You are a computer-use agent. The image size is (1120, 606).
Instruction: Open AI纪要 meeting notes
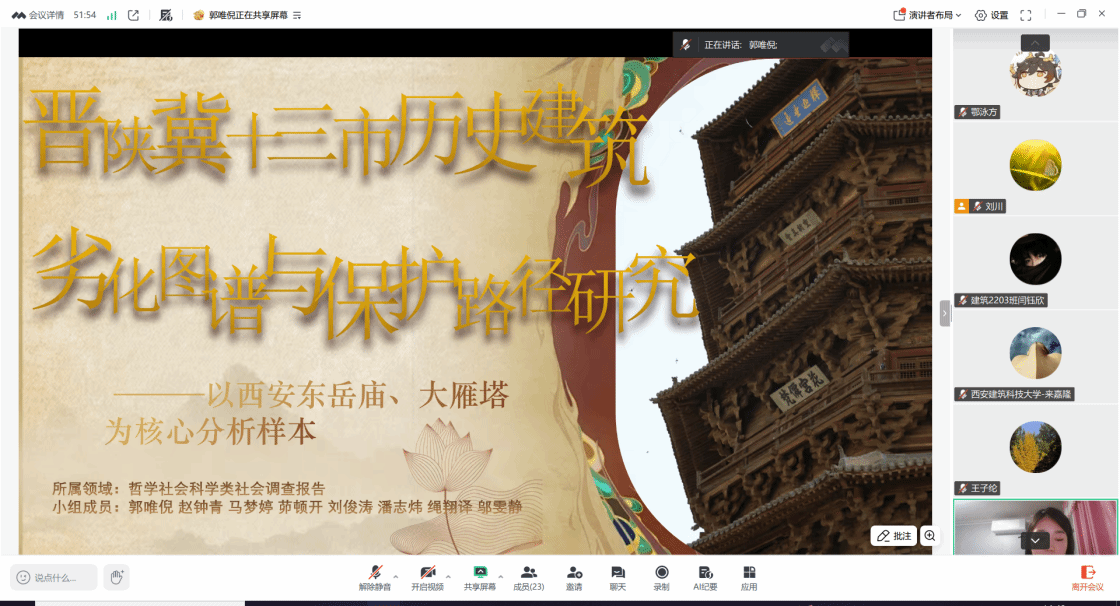pos(705,577)
